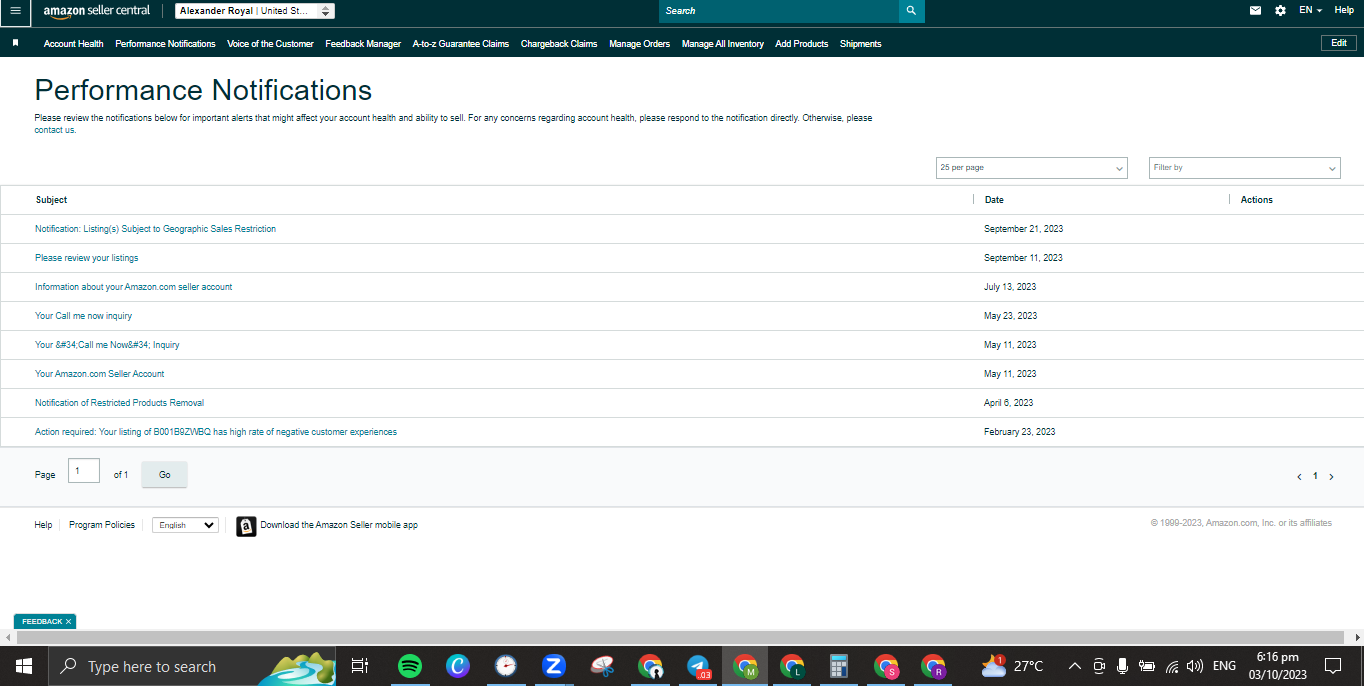The image size is (1364, 686).
Task: Click the Program Policies link
Action: click(102, 525)
